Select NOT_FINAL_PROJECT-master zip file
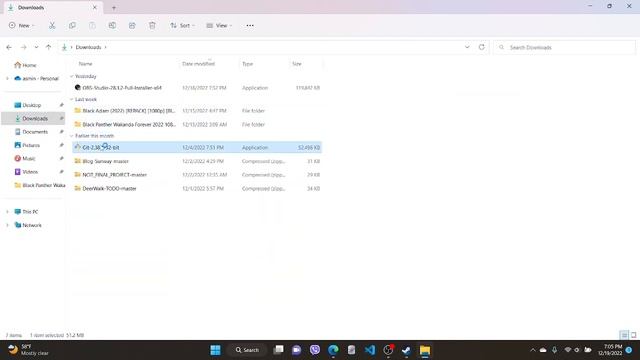This screenshot has width=640, height=360. click(x=197, y=175)
